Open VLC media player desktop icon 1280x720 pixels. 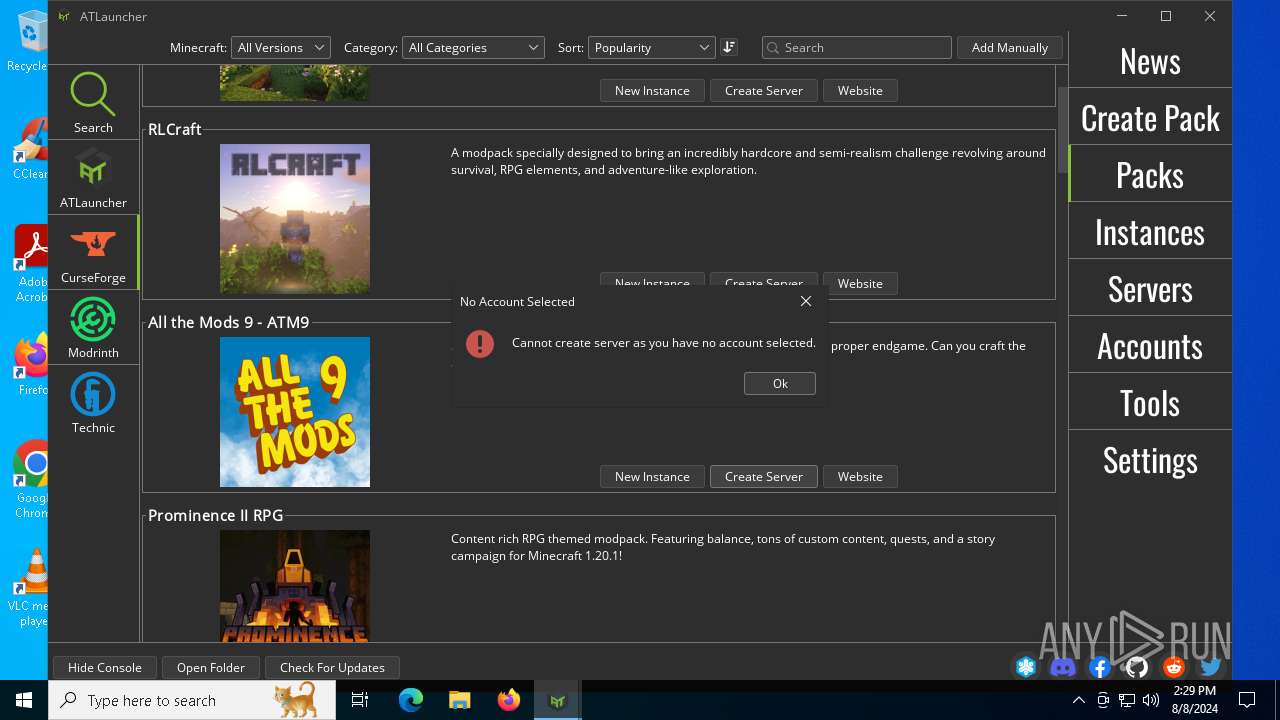pos(30,588)
